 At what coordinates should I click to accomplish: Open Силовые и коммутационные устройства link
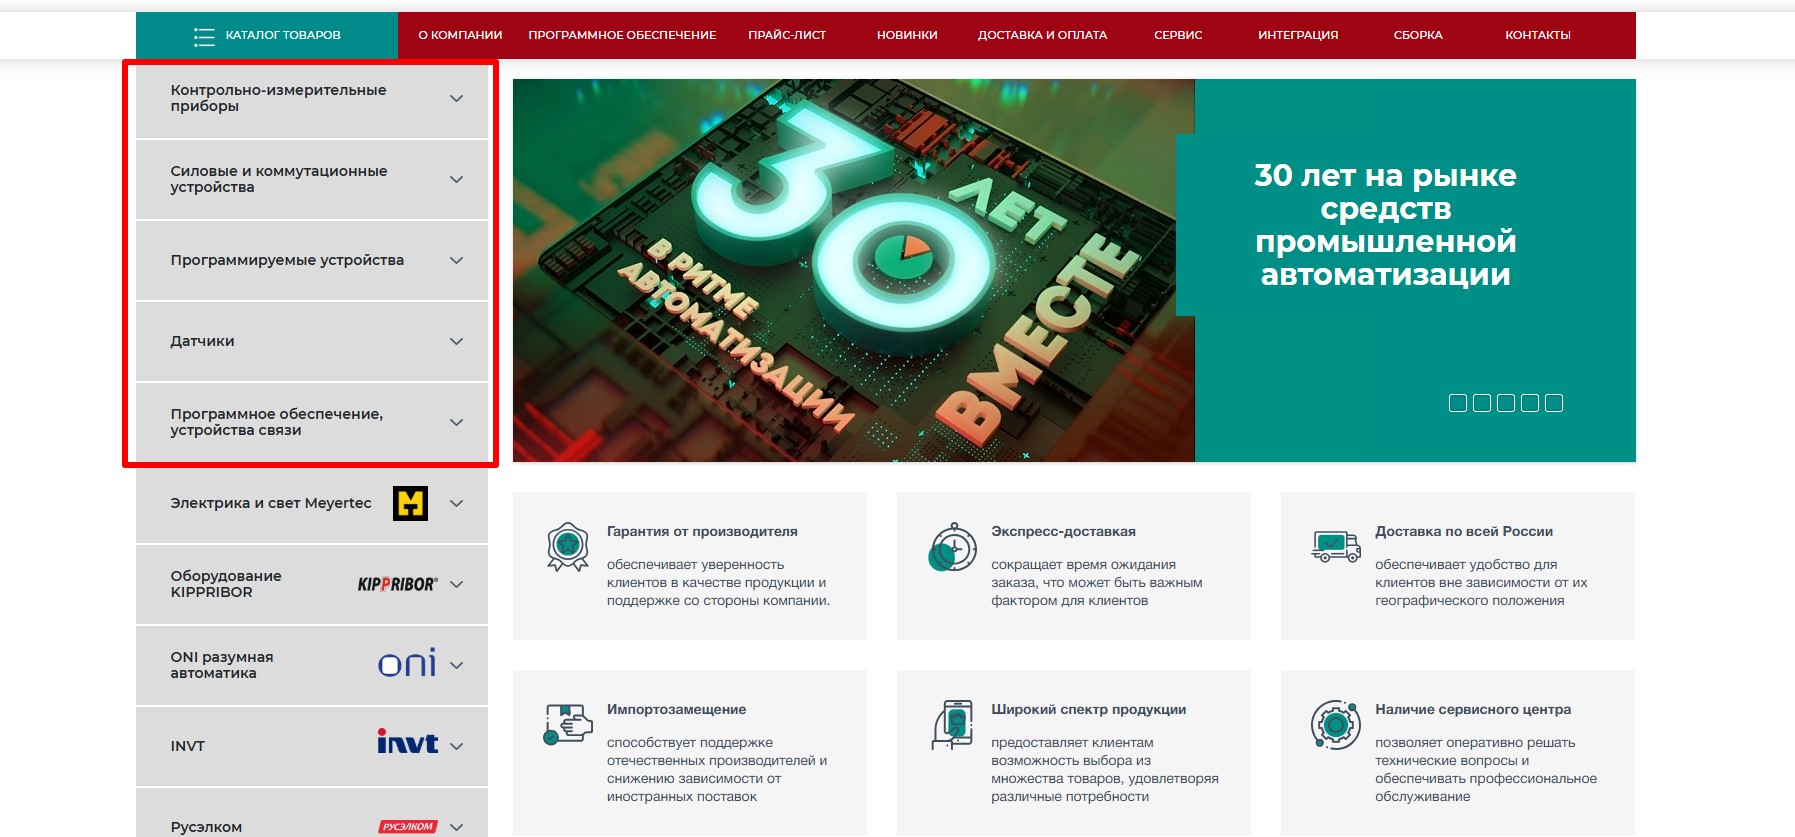(x=279, y=179)
